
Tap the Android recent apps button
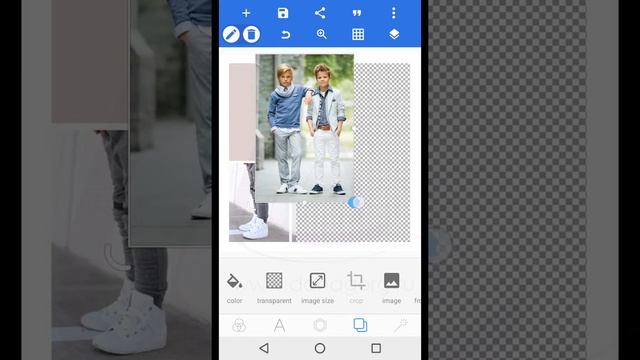tap(376, 348)
